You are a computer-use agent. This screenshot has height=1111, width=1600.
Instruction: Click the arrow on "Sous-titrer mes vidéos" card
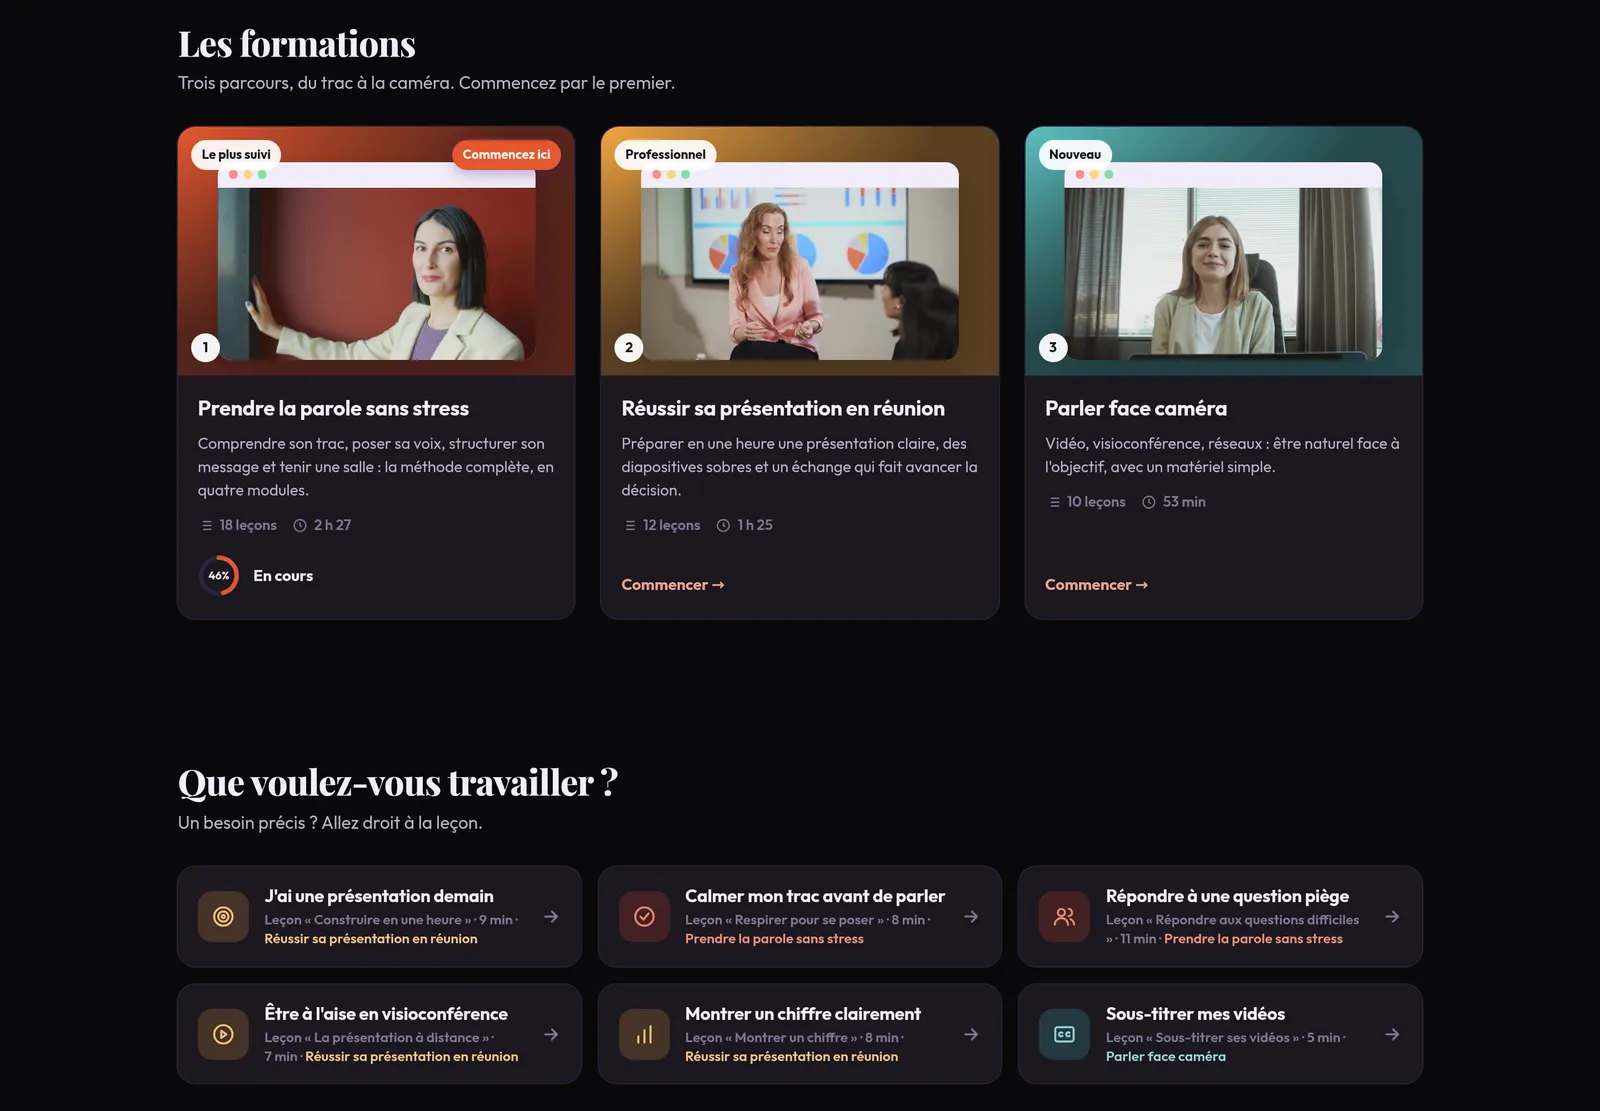1392,1034
